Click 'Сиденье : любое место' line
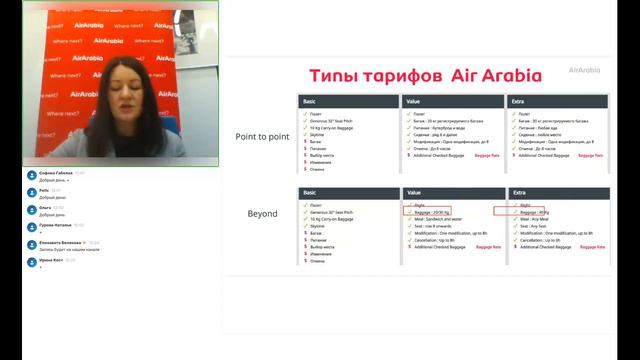 click(540, 135)
